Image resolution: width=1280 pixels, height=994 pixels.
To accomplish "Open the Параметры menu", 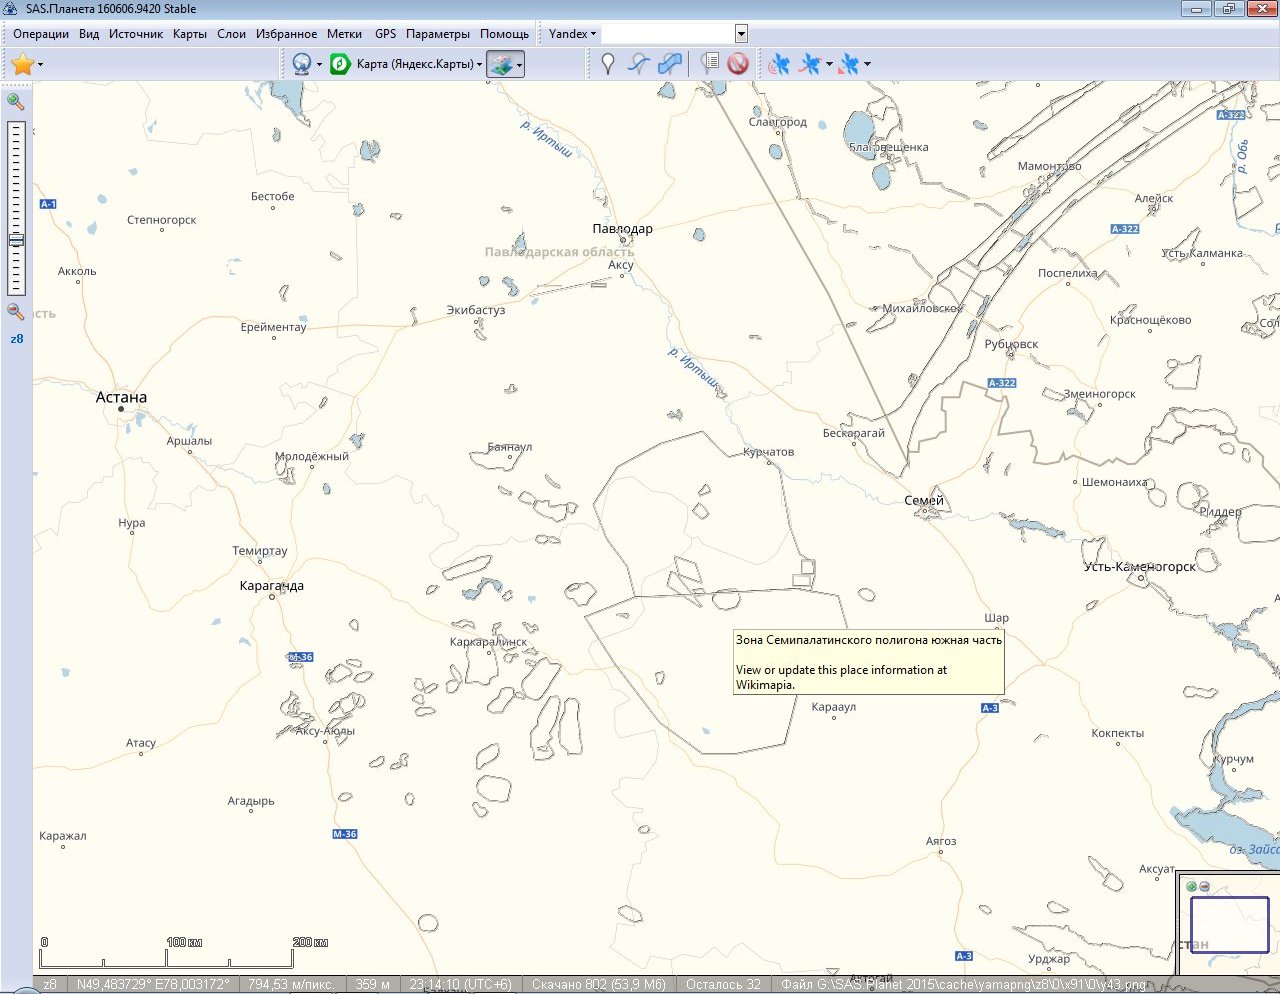I will pos(438,33).
